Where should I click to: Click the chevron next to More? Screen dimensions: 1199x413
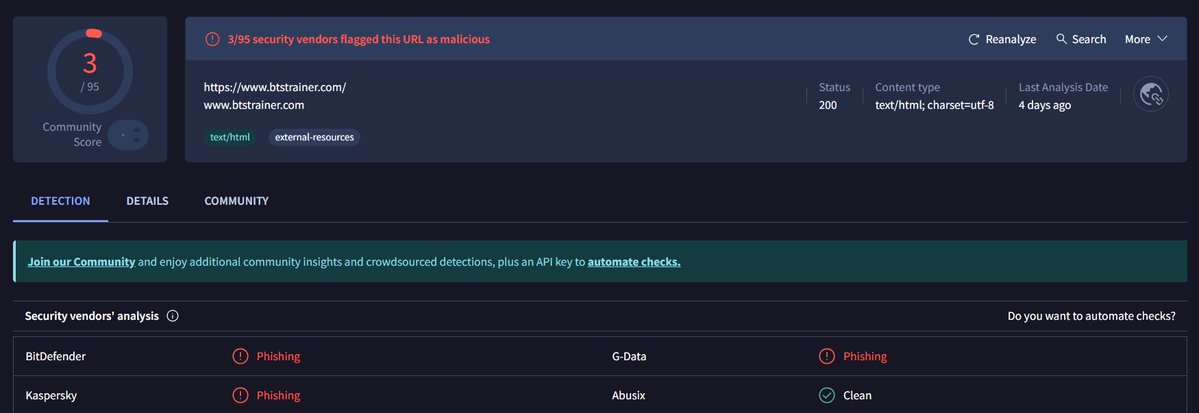[x=1162, y=39]
